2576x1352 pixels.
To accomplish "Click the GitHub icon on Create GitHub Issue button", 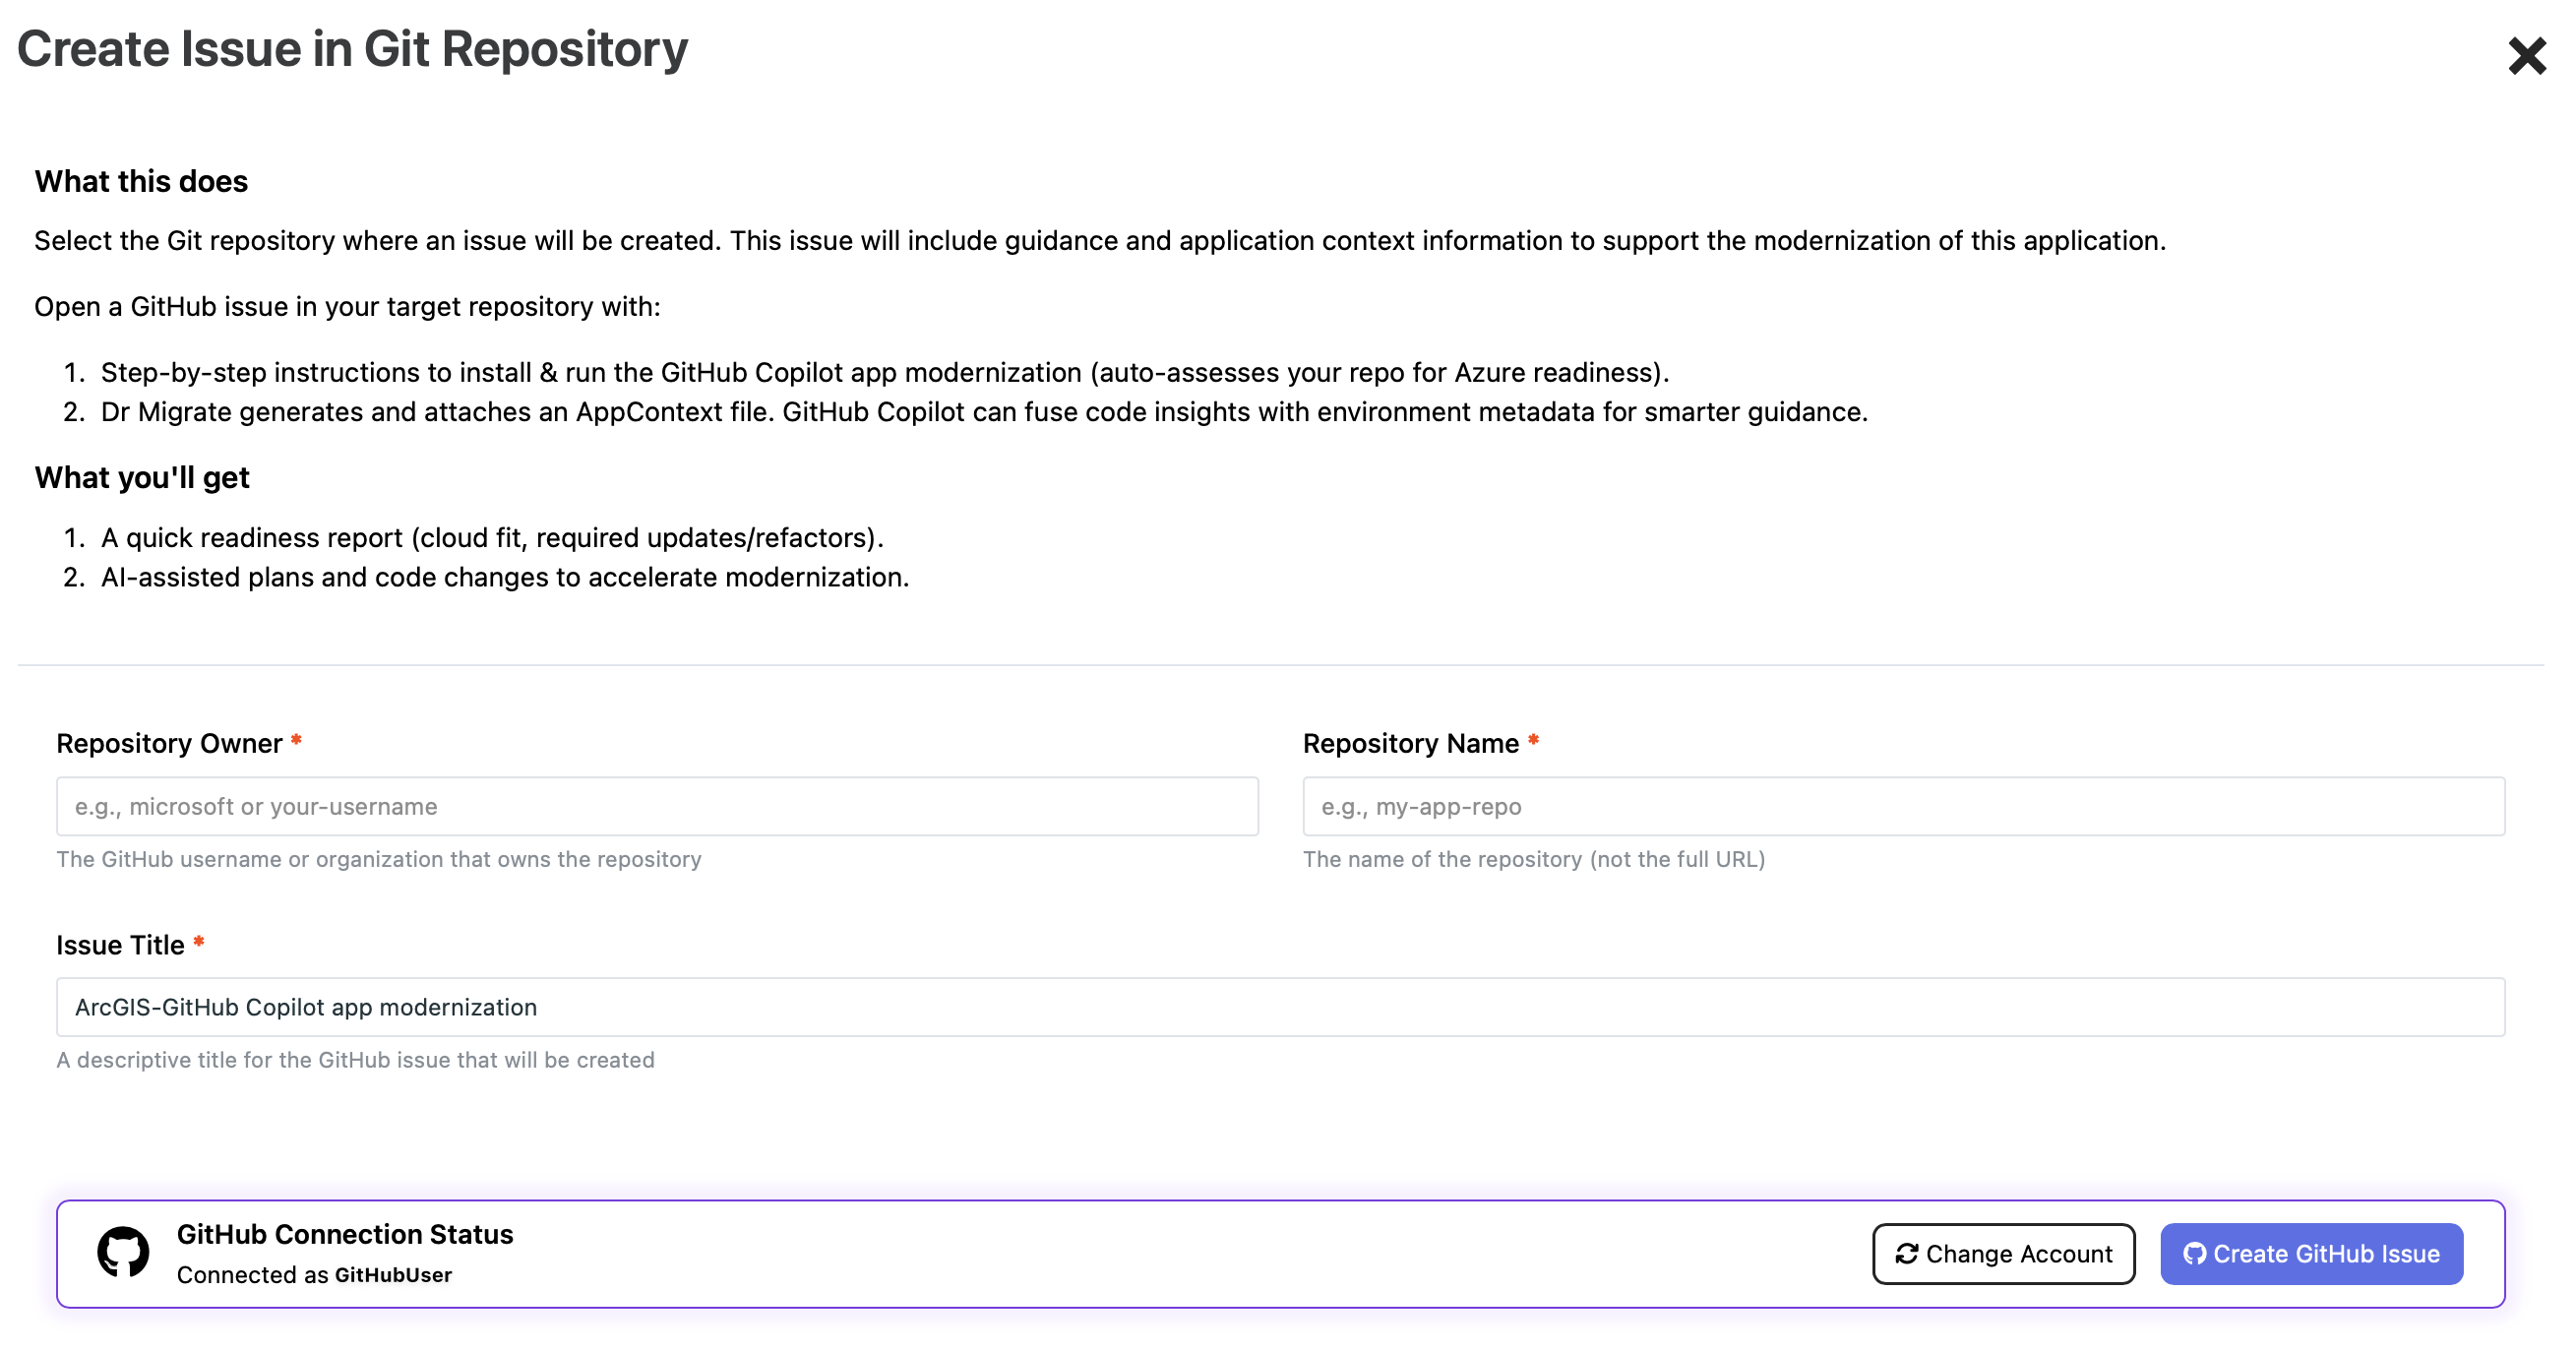I will click(2194, 1253).
